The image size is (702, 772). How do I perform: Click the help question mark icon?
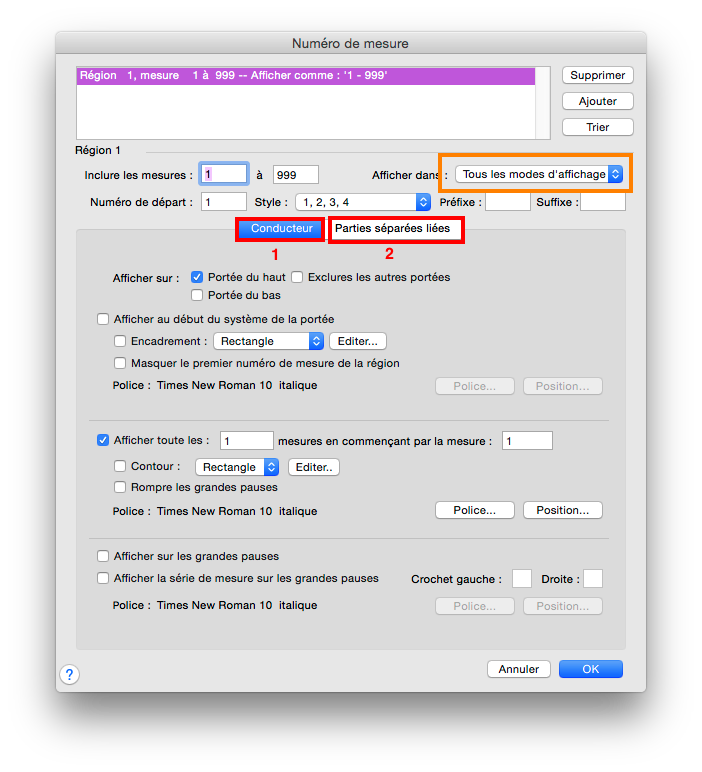[x=69, y=675]
